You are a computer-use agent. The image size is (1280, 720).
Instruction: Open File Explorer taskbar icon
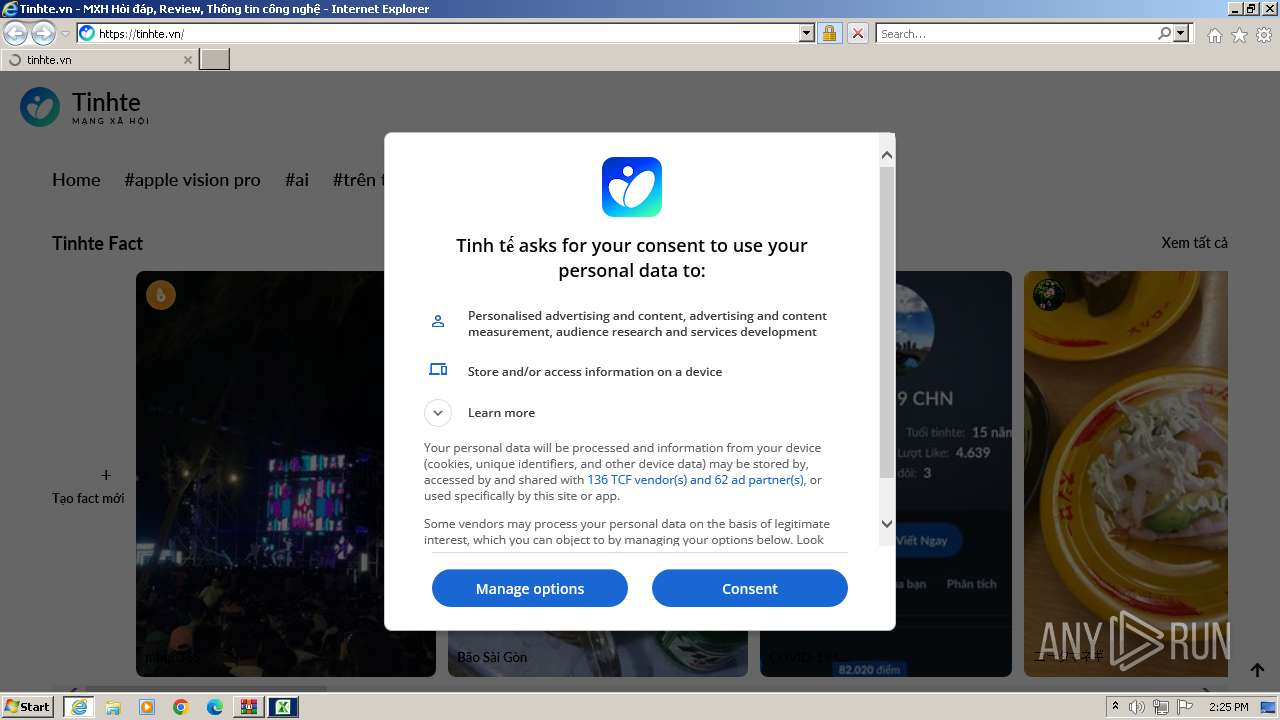click(113, 707)
